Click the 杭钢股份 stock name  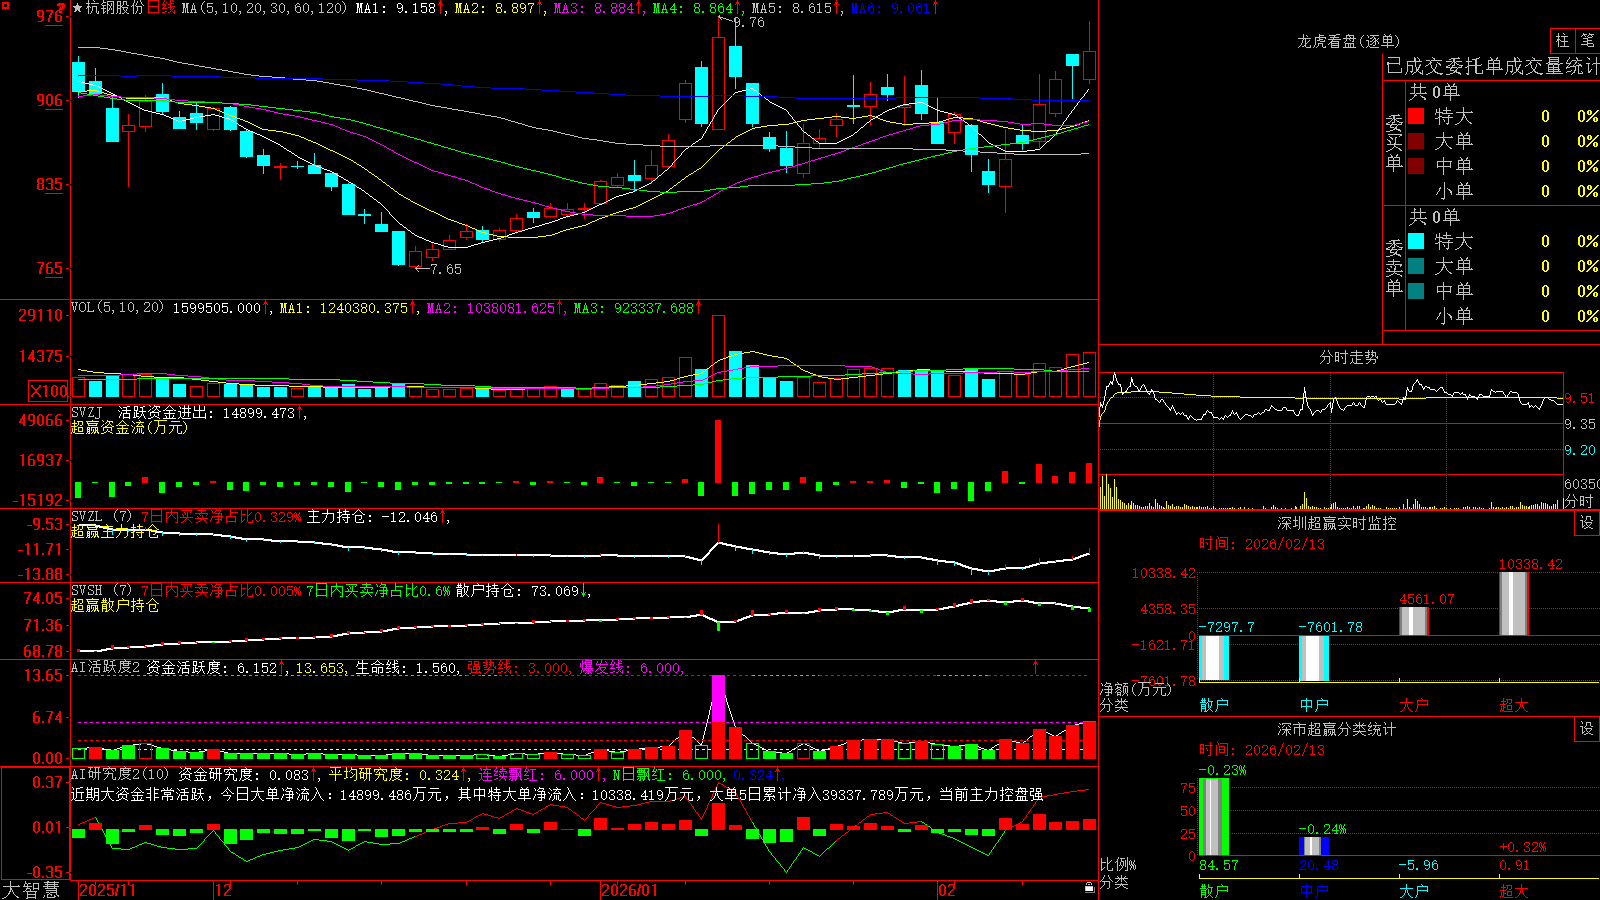pyautogui.click(x=115, y=8)
